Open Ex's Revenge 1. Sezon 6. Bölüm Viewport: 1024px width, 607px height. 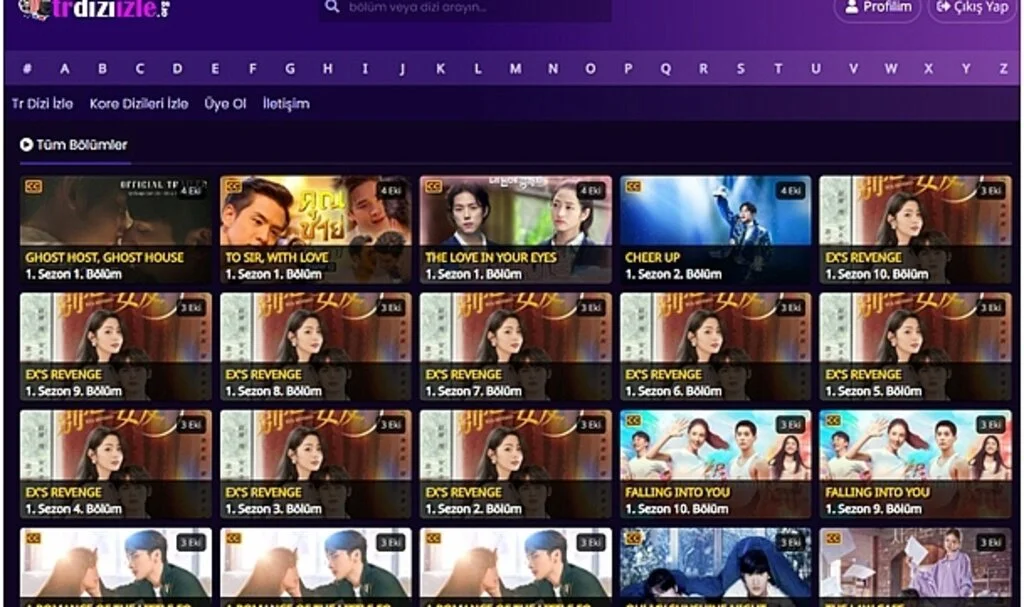pos(716,347)
